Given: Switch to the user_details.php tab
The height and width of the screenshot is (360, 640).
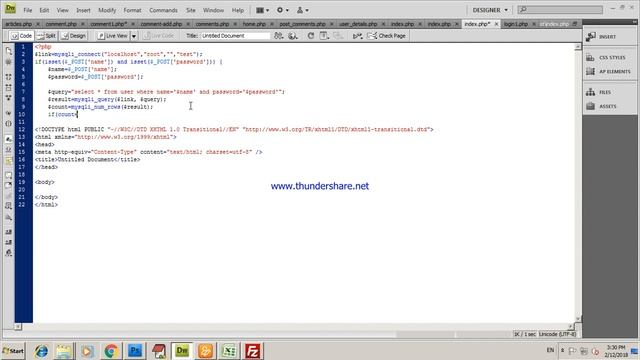Looking at the screenshot, I should coord(358,24).
